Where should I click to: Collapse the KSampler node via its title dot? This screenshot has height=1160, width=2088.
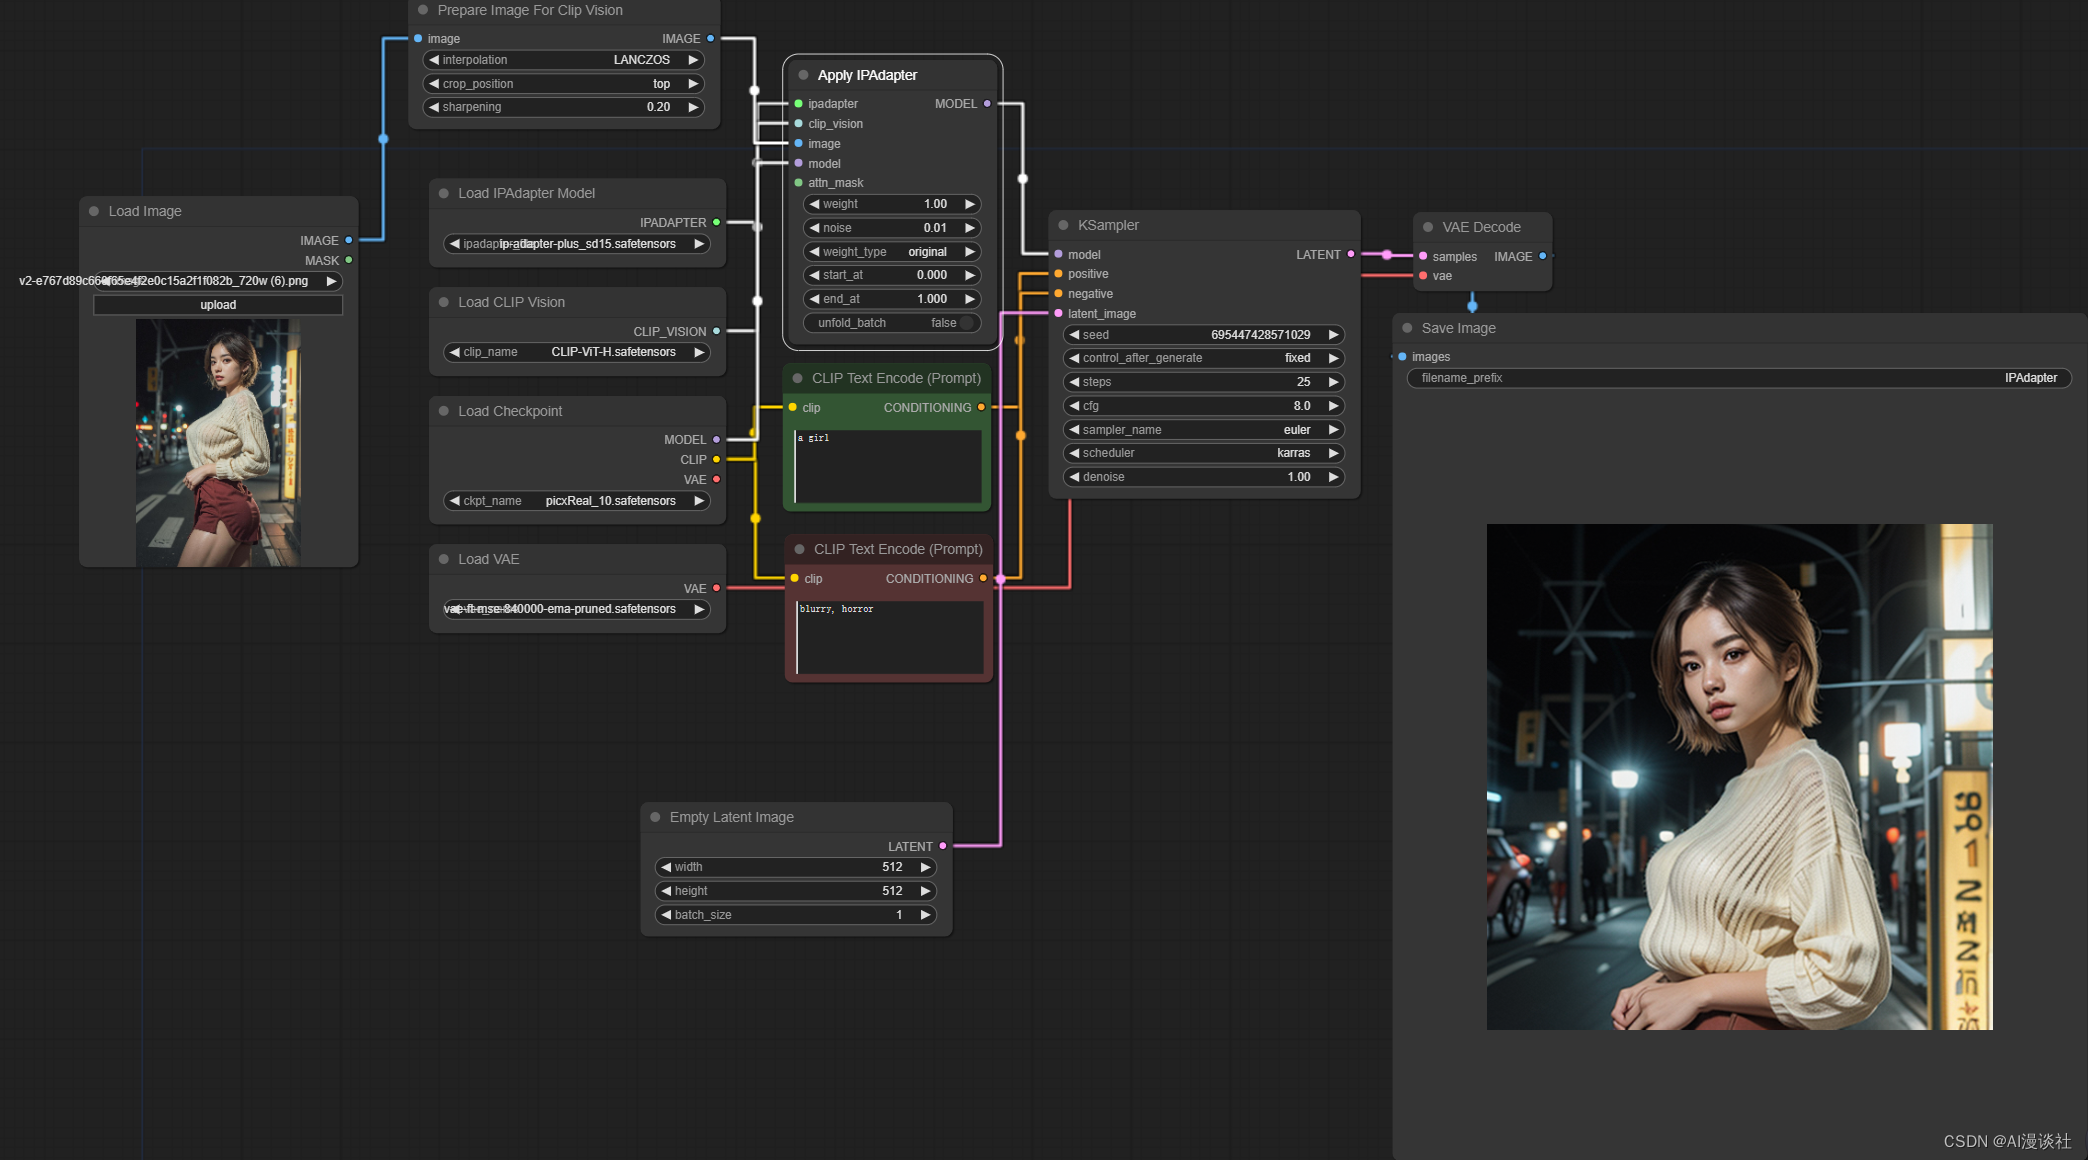pos(1064,225)
